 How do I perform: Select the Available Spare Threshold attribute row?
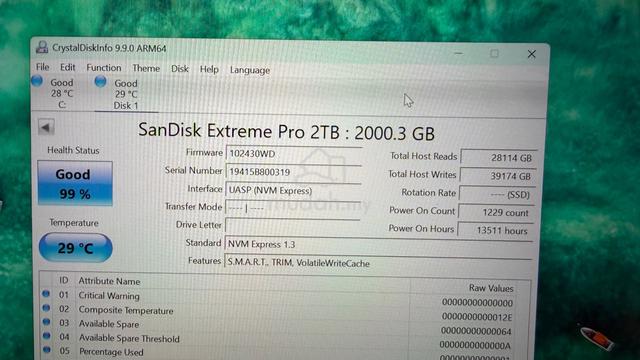coord(278,341)
